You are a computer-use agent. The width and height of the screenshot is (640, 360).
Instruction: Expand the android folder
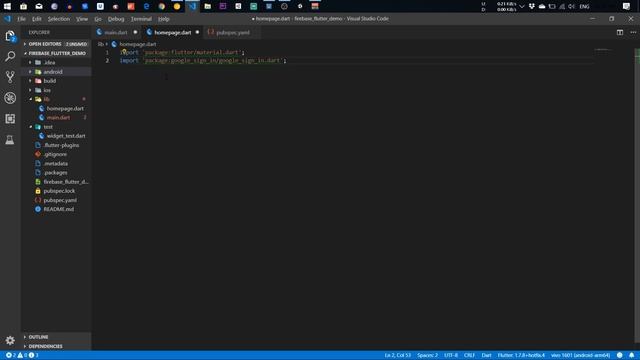click(30, 71)
